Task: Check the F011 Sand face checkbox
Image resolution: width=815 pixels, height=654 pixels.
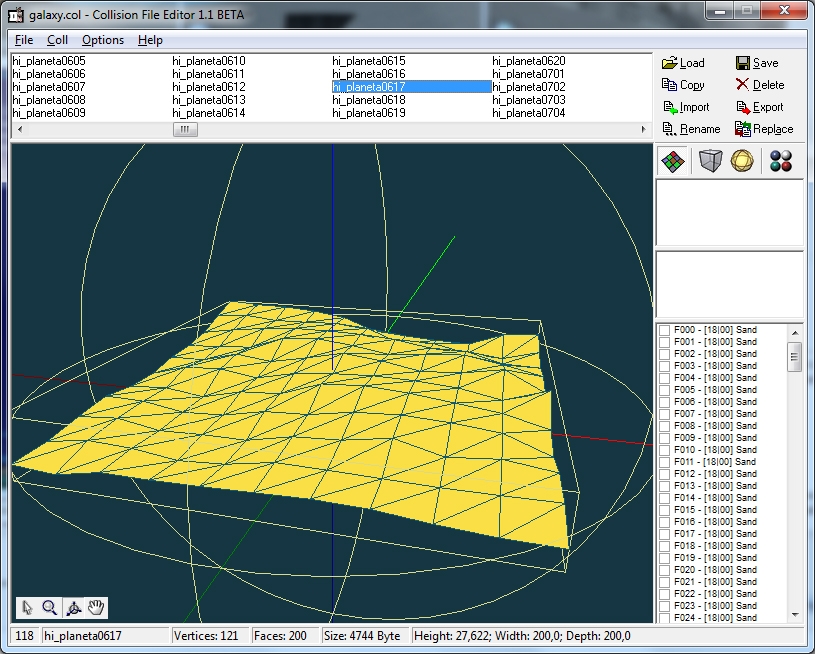Action: [x=664, y=462]
